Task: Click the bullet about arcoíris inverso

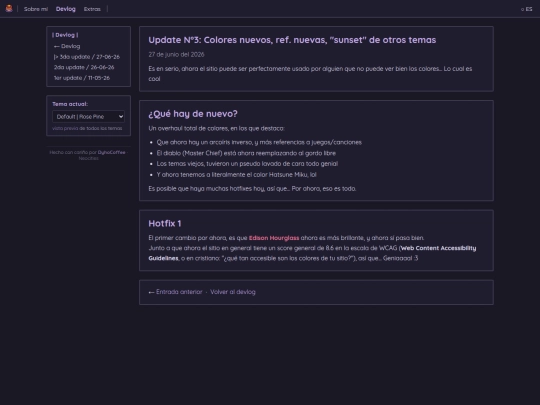Action: pyautogui.click(x=259, y=142)
